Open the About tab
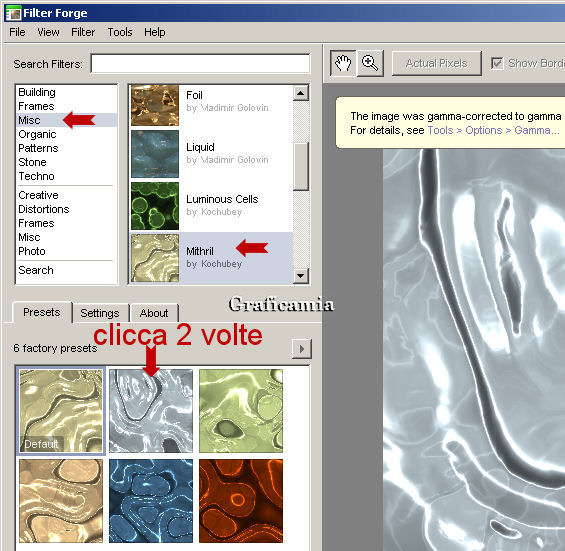This screenshot has height=551, width=565. click(154, 312)
